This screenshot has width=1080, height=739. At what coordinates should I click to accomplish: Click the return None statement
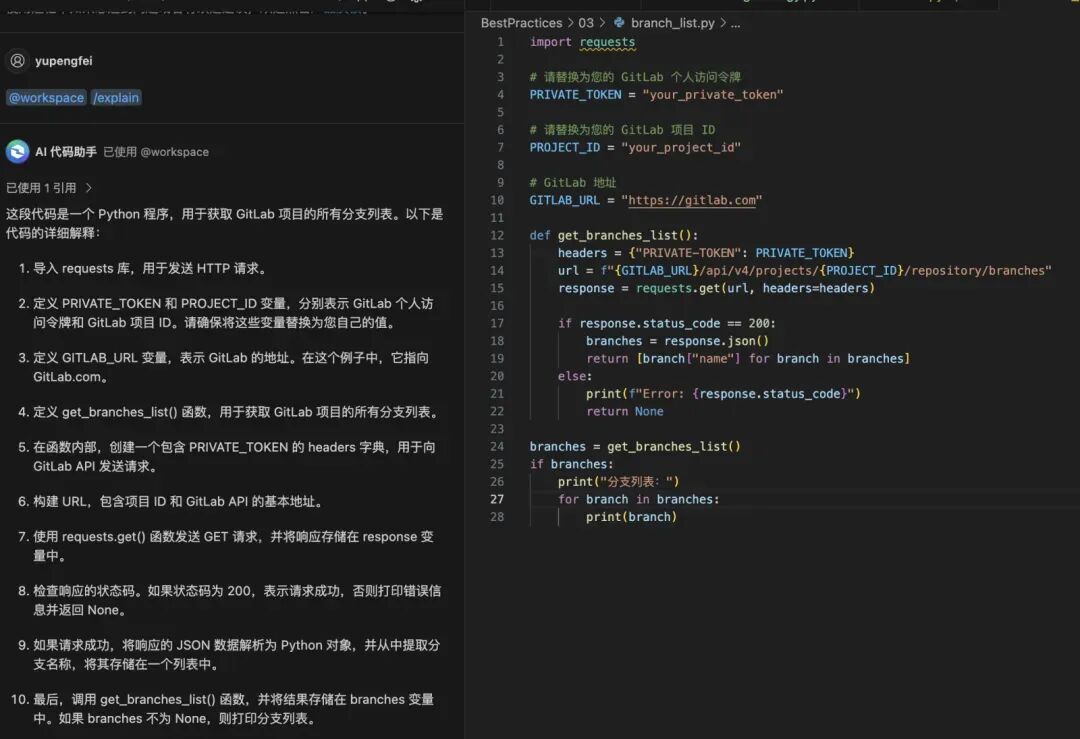point(625,411)
